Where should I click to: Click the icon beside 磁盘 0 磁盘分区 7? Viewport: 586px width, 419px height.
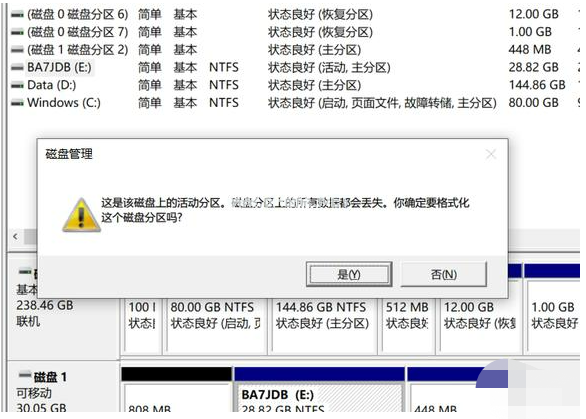tap(17, 33)
